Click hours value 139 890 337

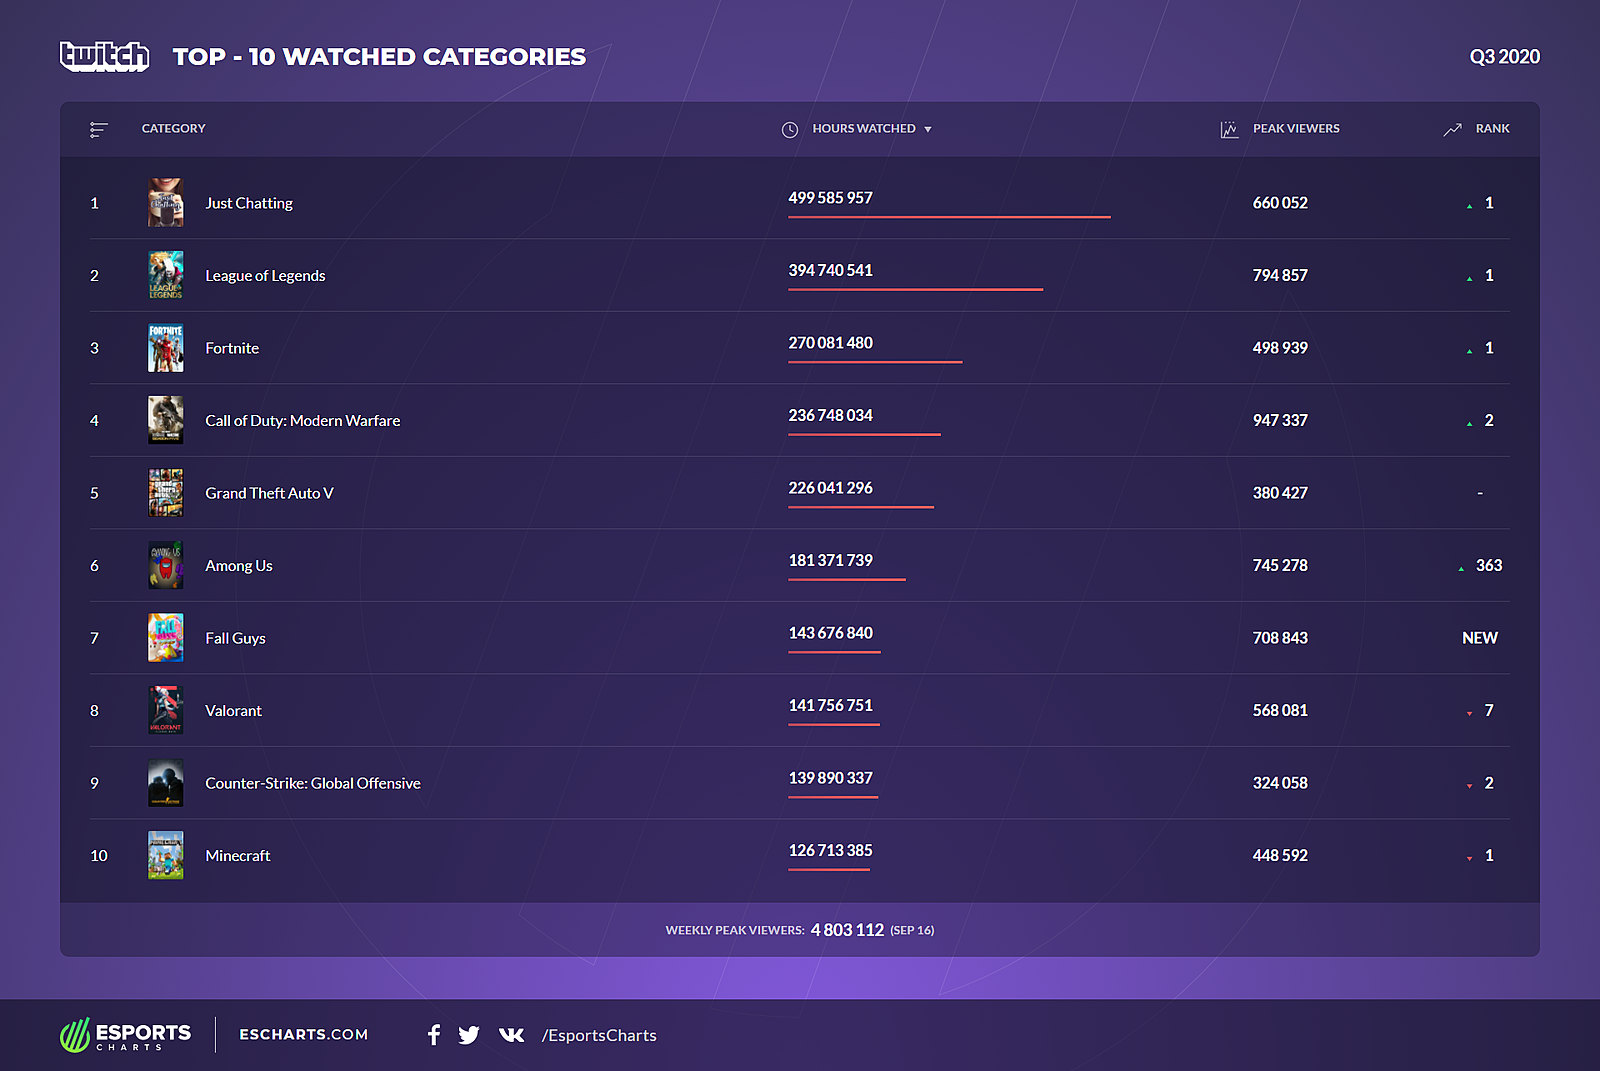pos(830,778)
